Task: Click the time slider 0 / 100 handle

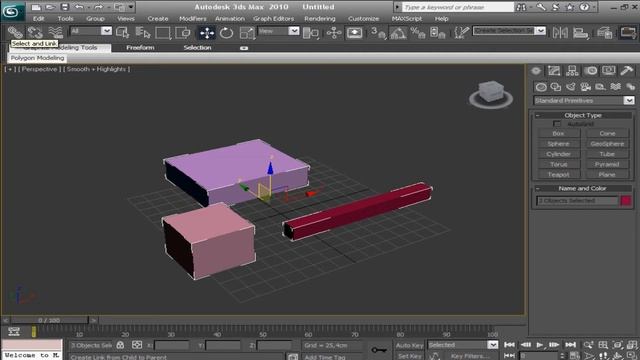Action: pyautogui.click(x=49, y=320)
